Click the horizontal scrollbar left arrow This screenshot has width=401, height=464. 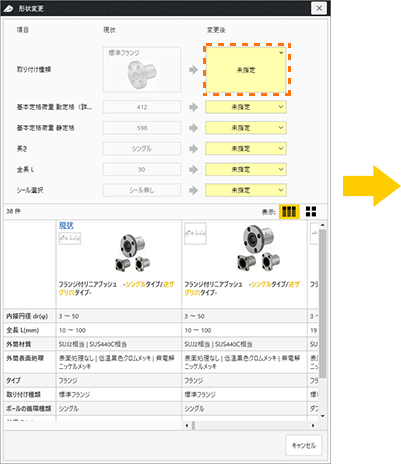point(186,425)
